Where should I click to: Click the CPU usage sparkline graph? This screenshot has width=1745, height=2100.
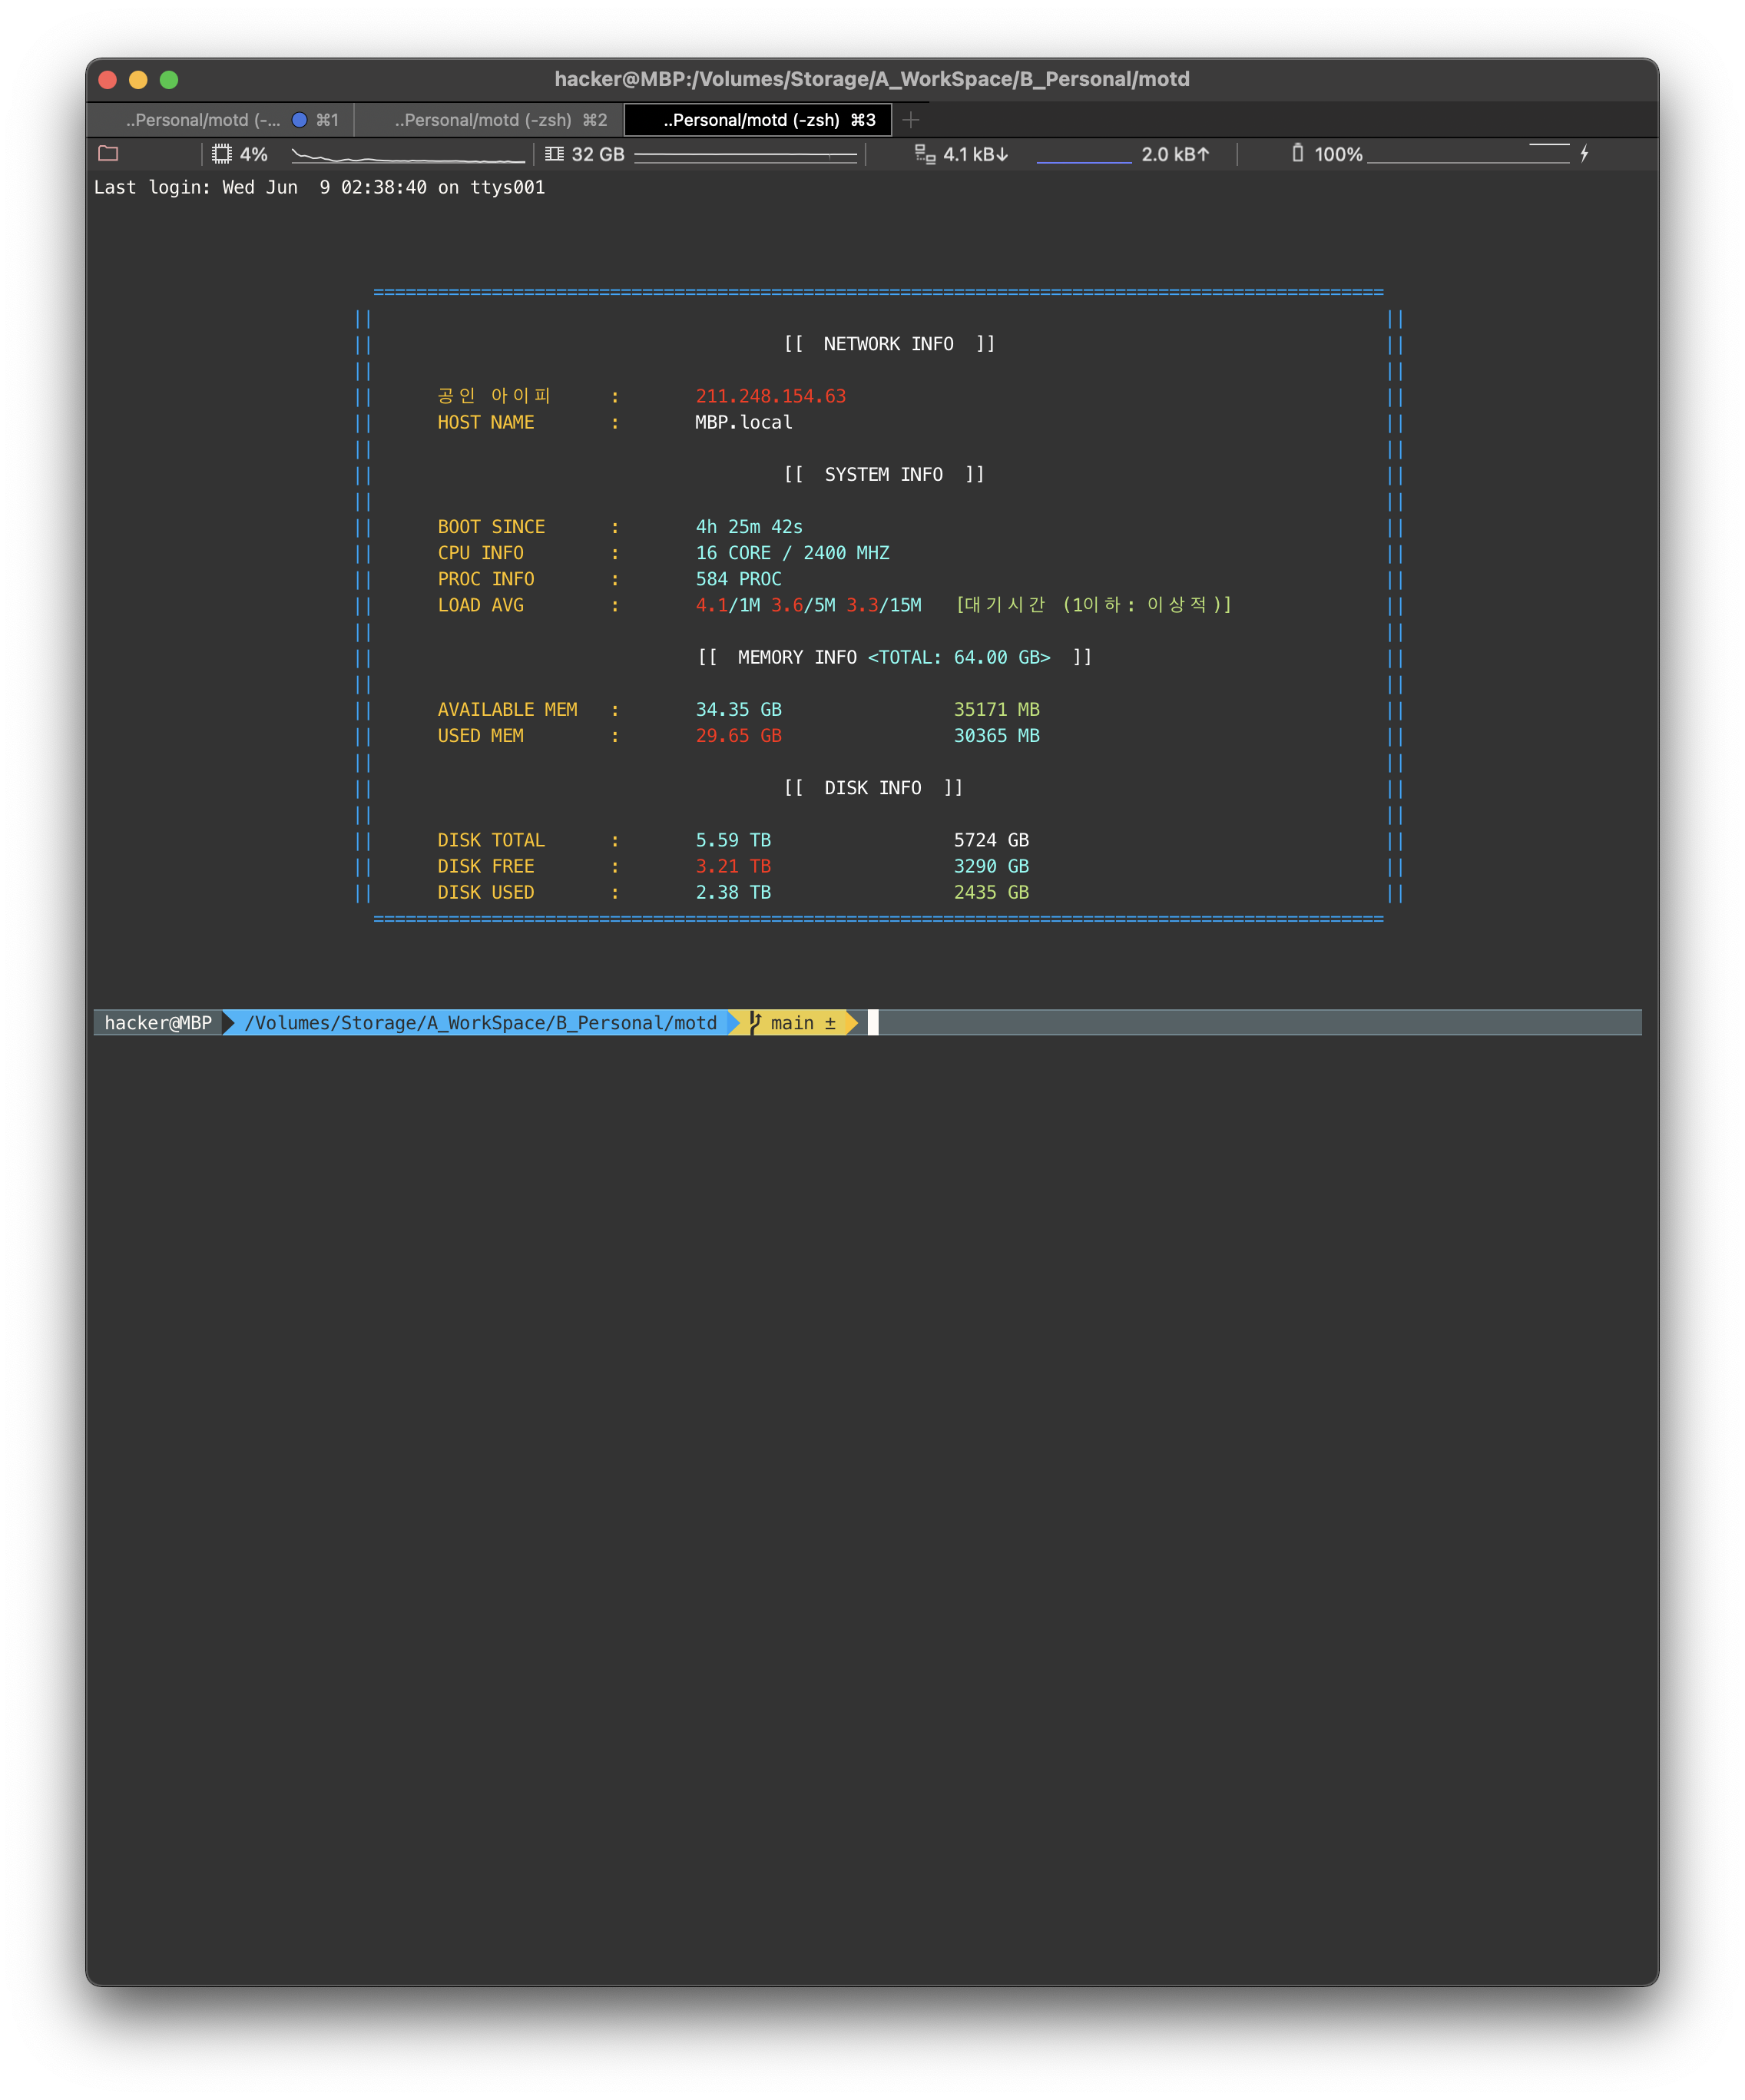click(408, 155)
